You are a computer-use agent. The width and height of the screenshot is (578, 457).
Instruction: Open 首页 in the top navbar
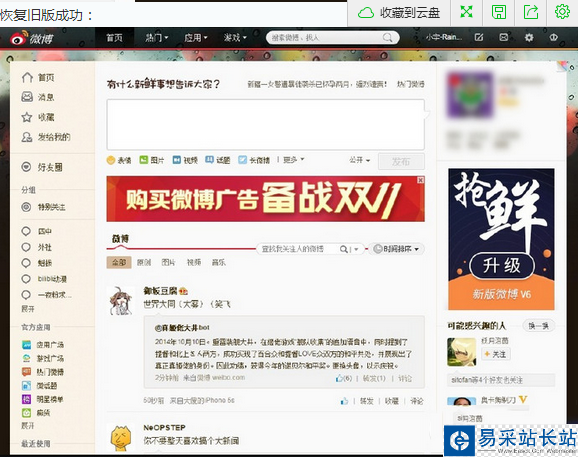[114, 38]
